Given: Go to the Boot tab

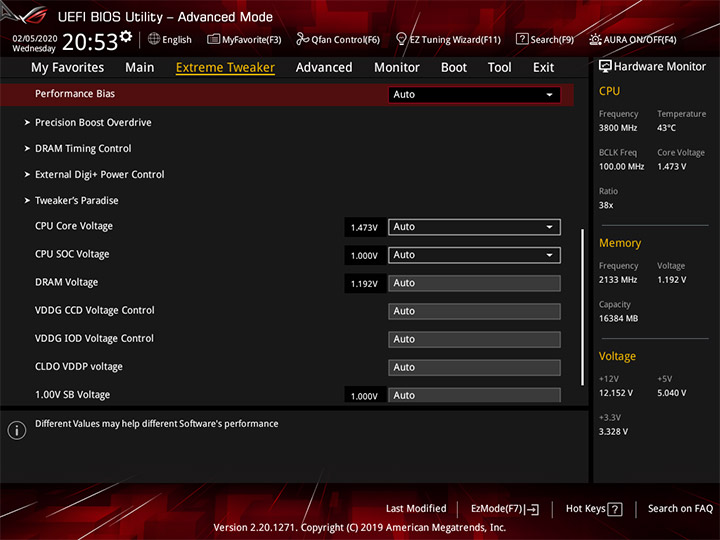Looking at the screenshot, I should [454, 68].
